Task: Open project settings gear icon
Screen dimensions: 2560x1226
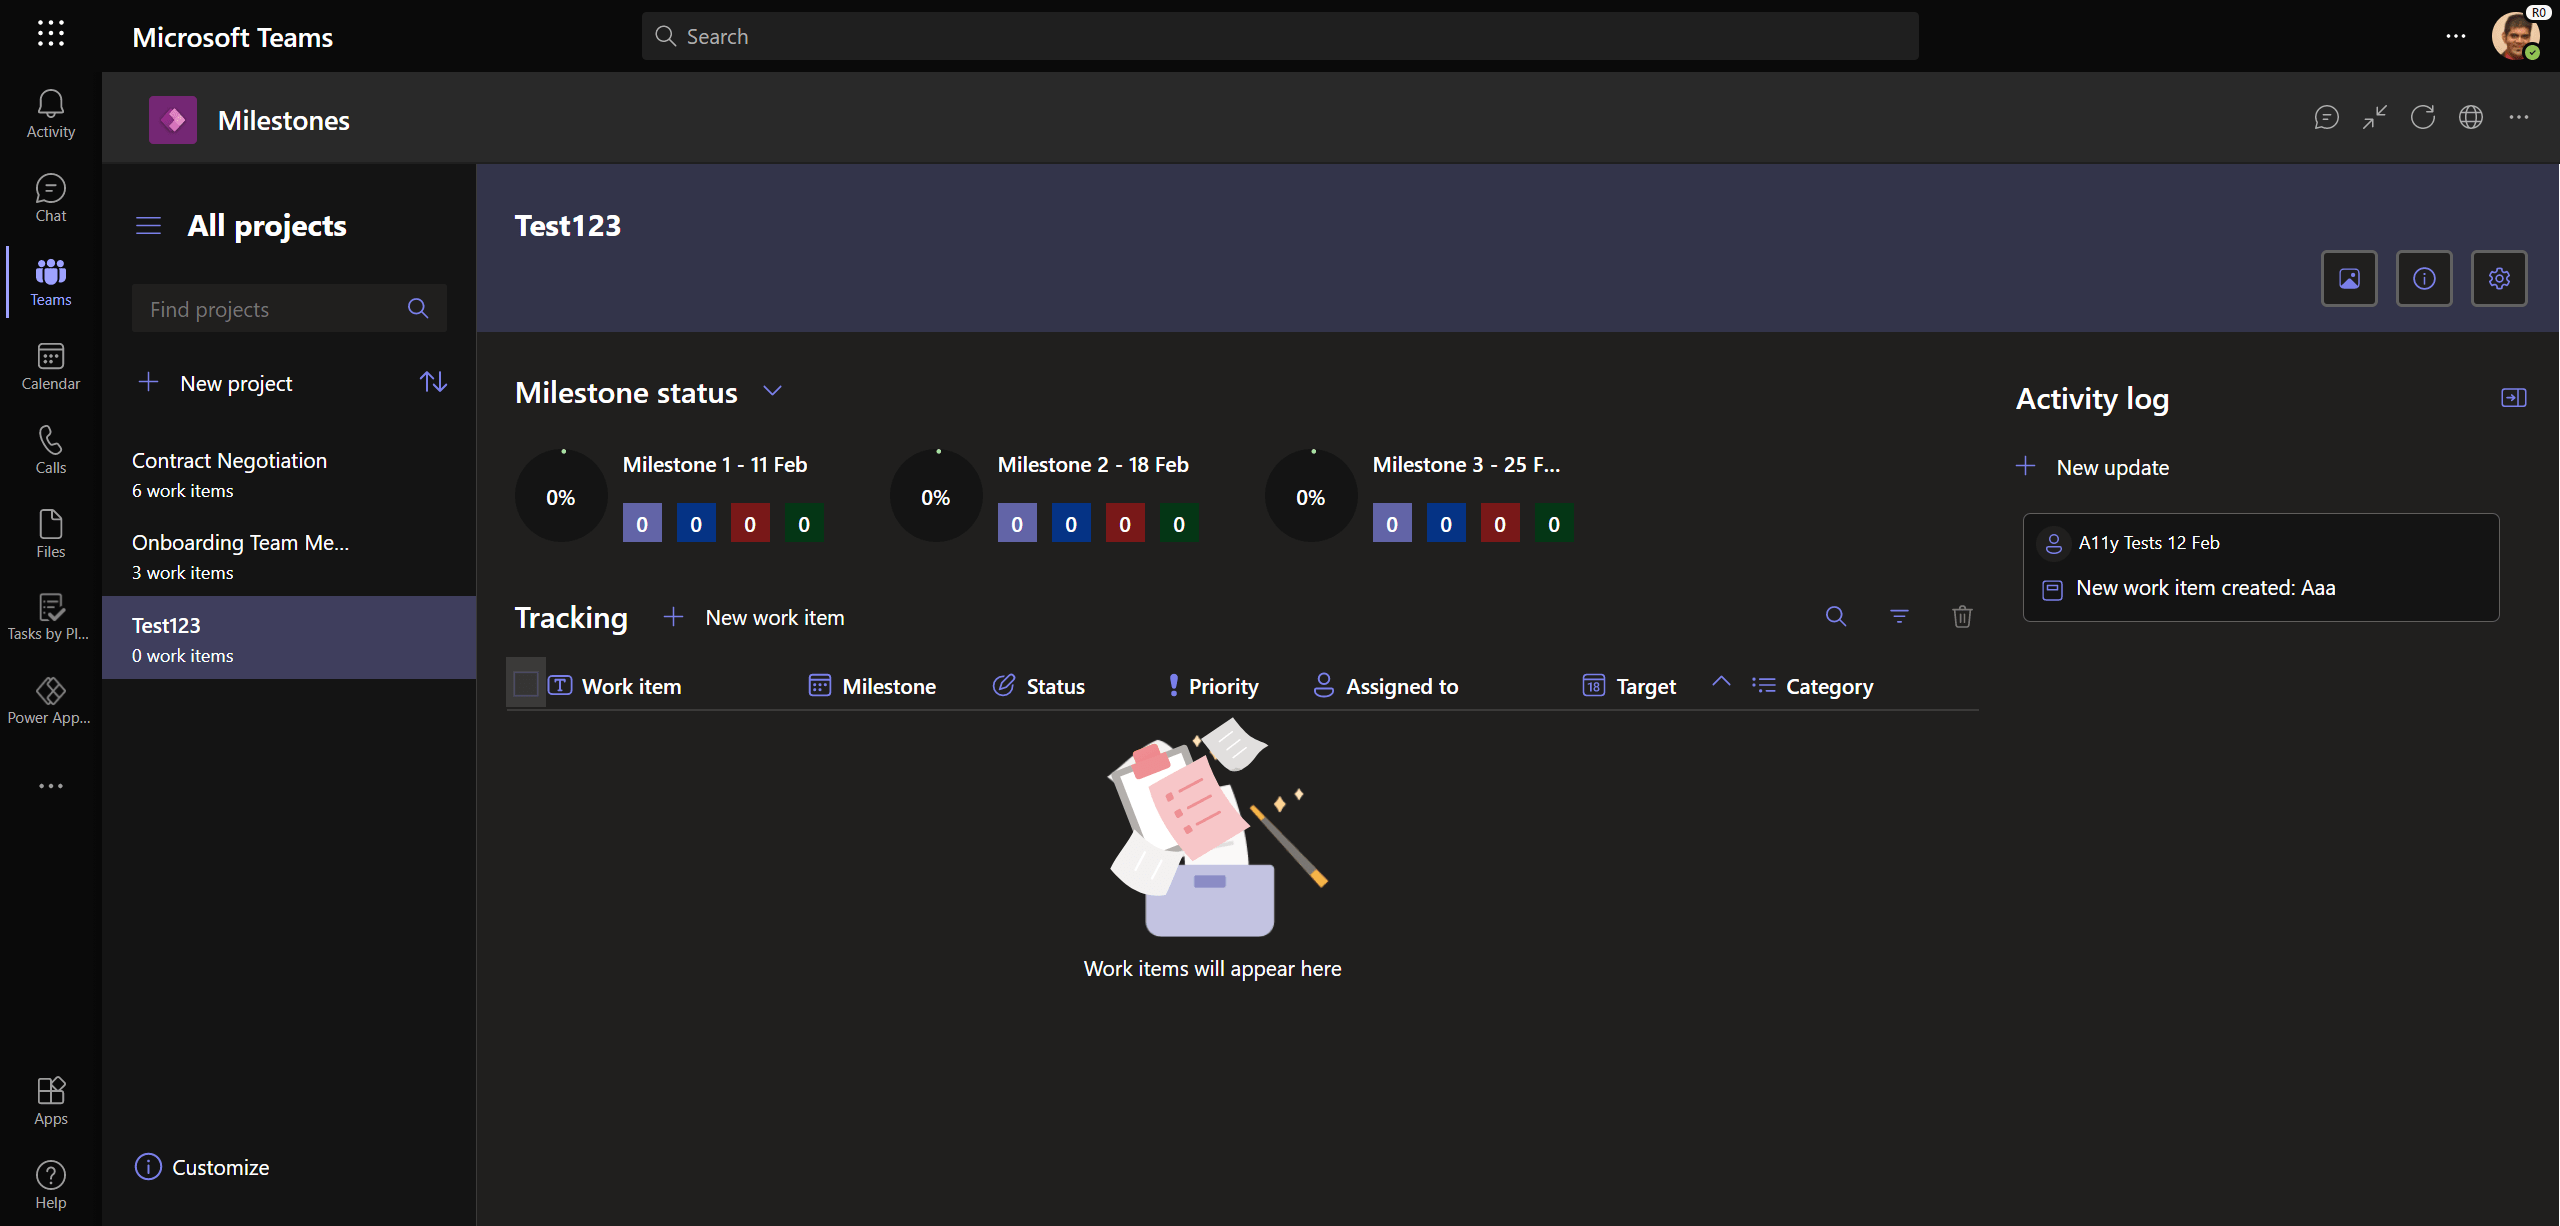Action: [2498, 279]
